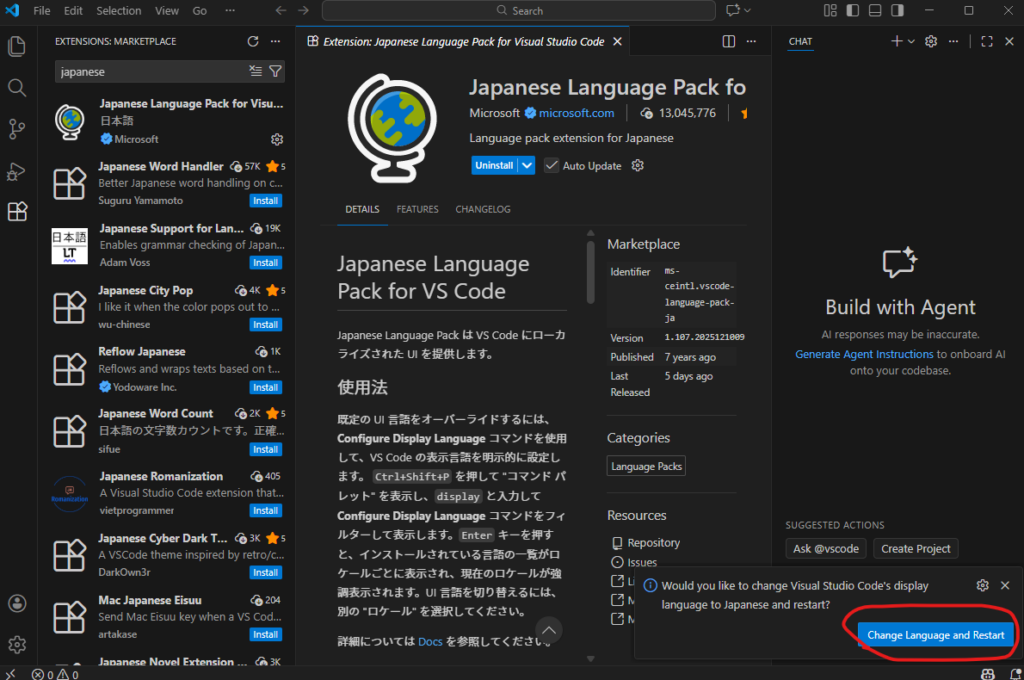Toggle primary side bar visibility
1024x680 pixels.
tap(852, 11)
